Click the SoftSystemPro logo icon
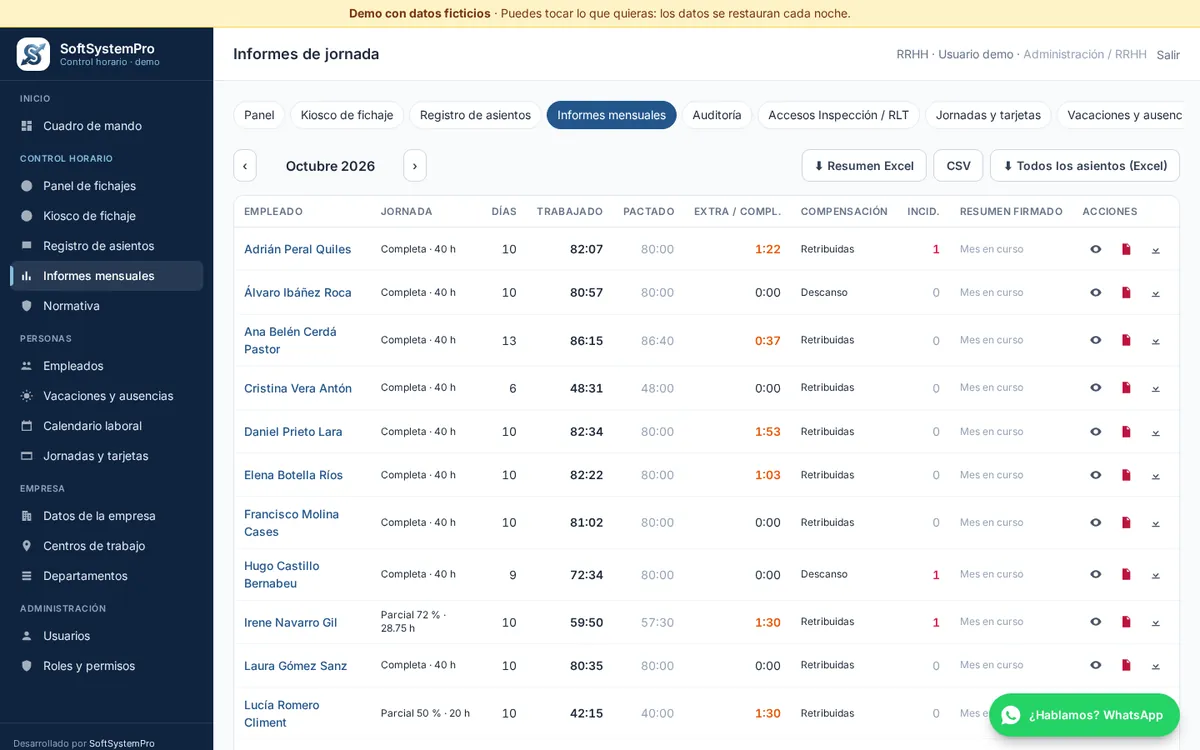 click(x=33, y=54)
